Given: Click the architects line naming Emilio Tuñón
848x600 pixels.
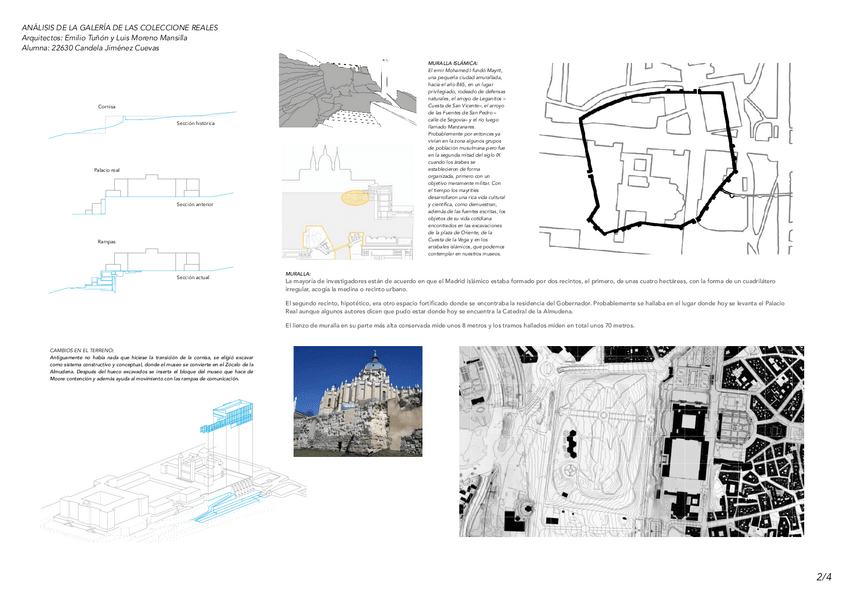Looking at the screenshot, I should tap(111, 38).
